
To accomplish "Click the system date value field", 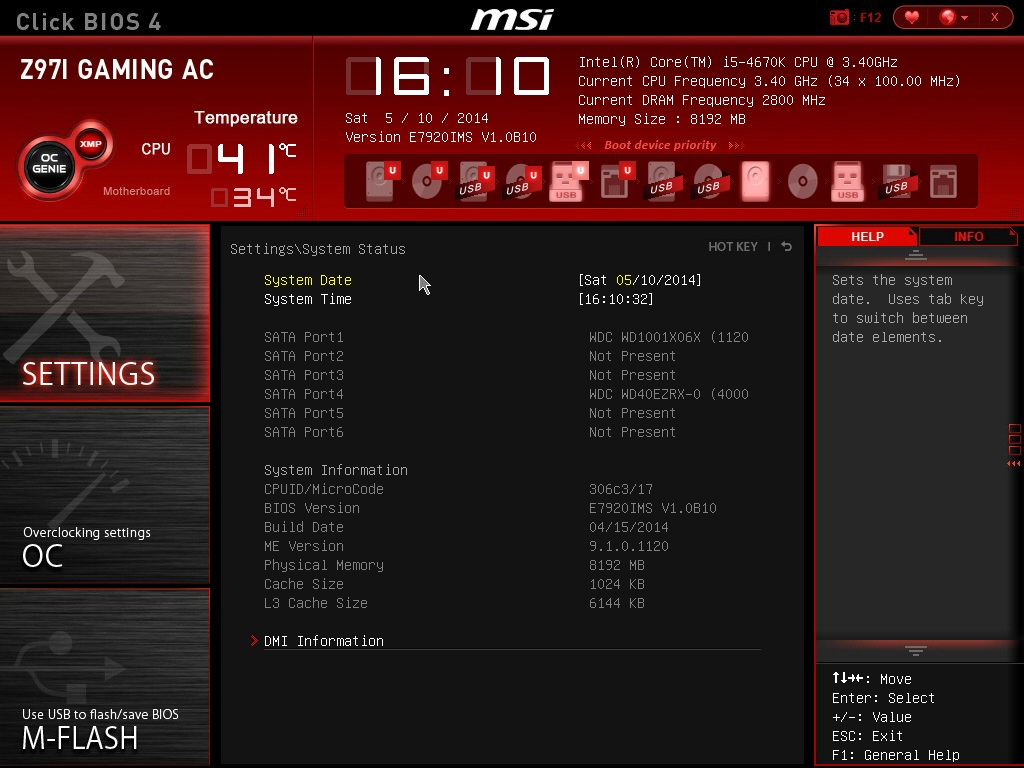I will [x=640, y=280].
